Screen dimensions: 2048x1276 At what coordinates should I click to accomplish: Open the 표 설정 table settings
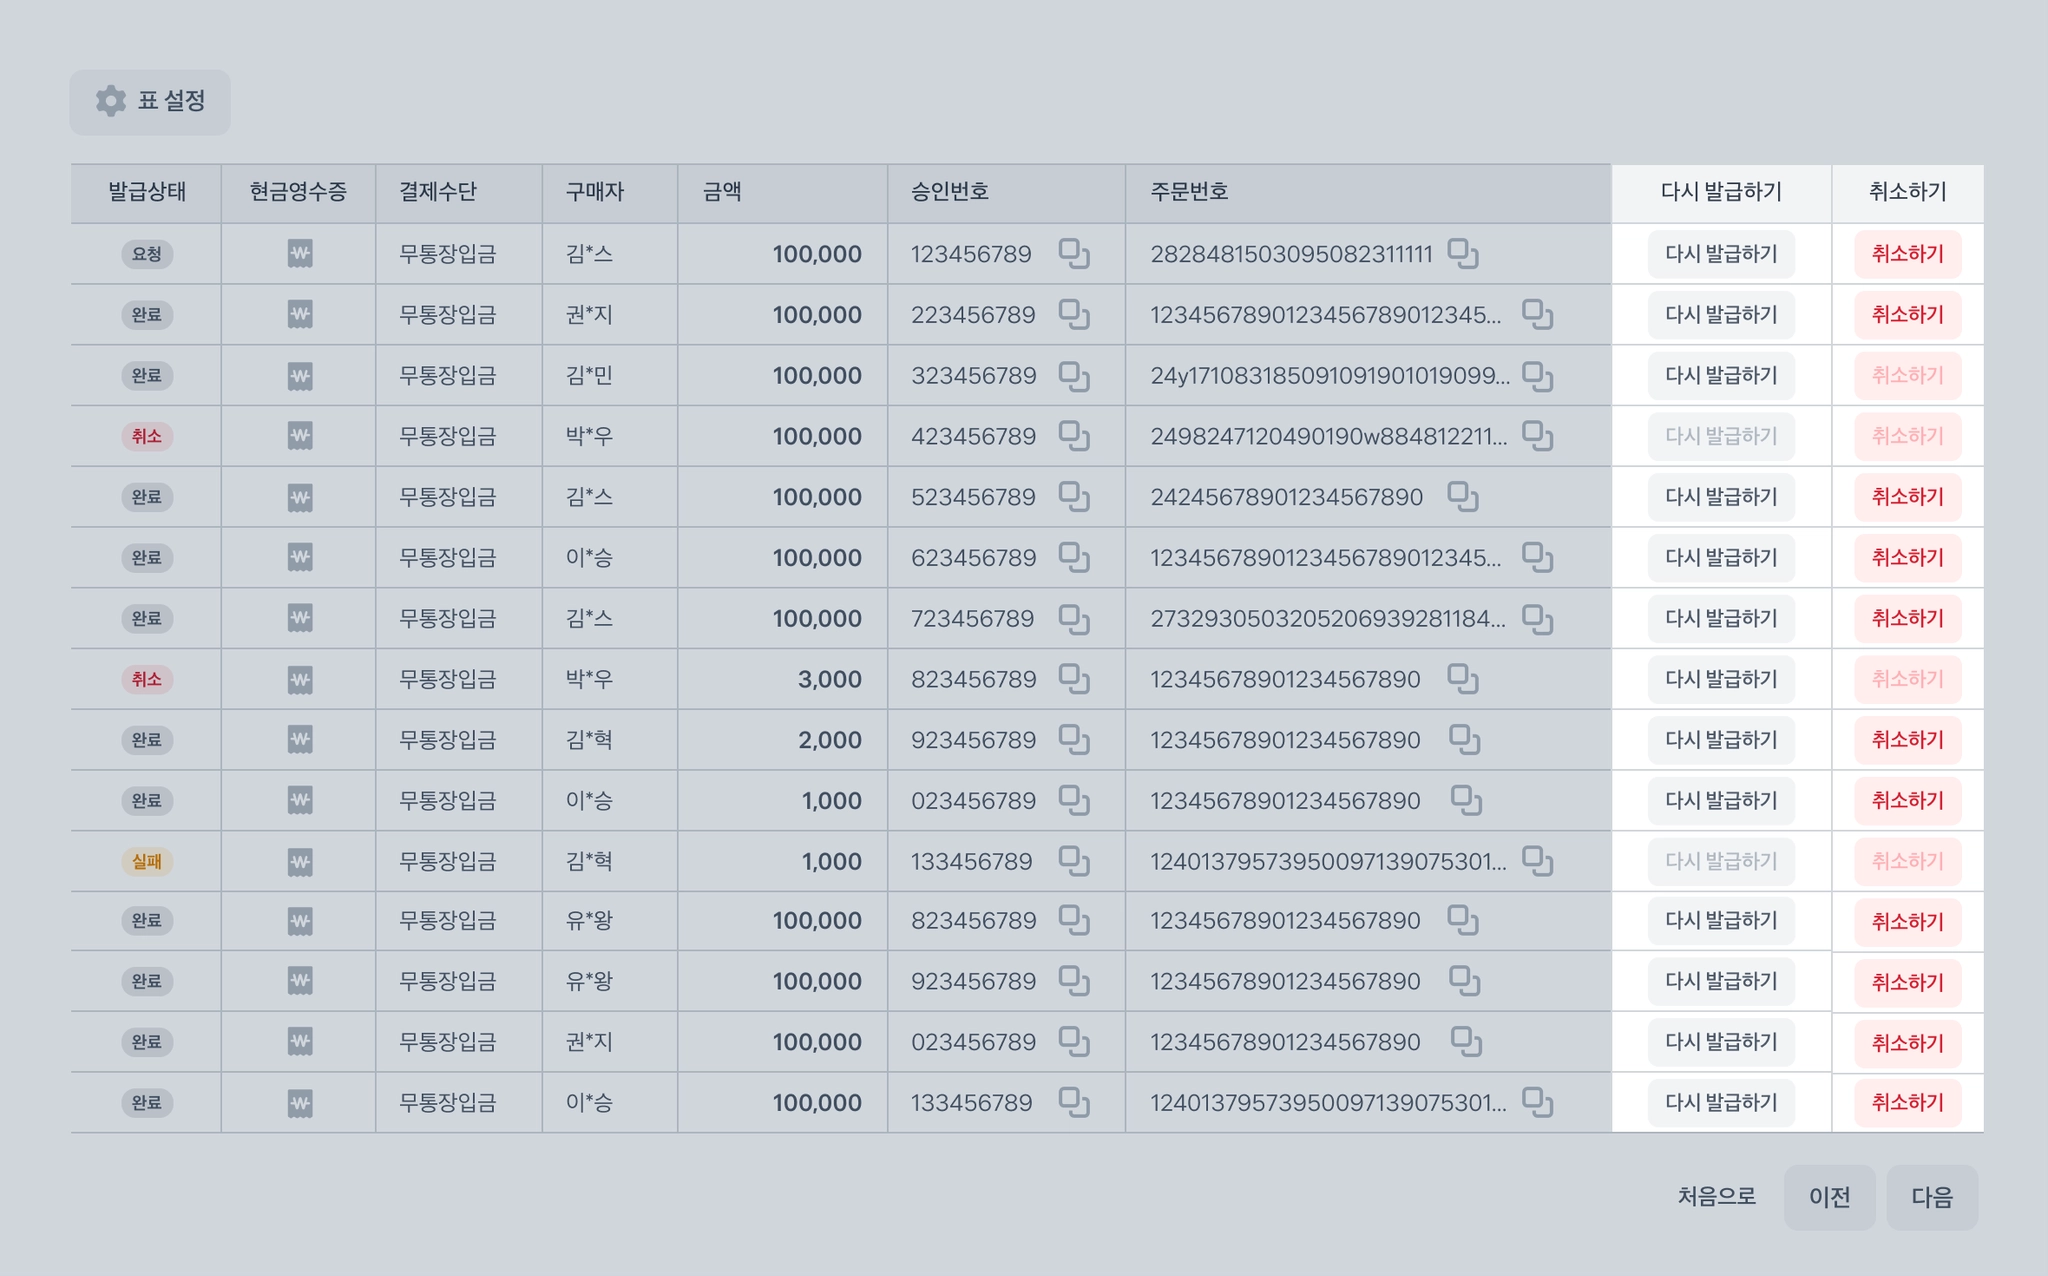(x=150, y=102)
